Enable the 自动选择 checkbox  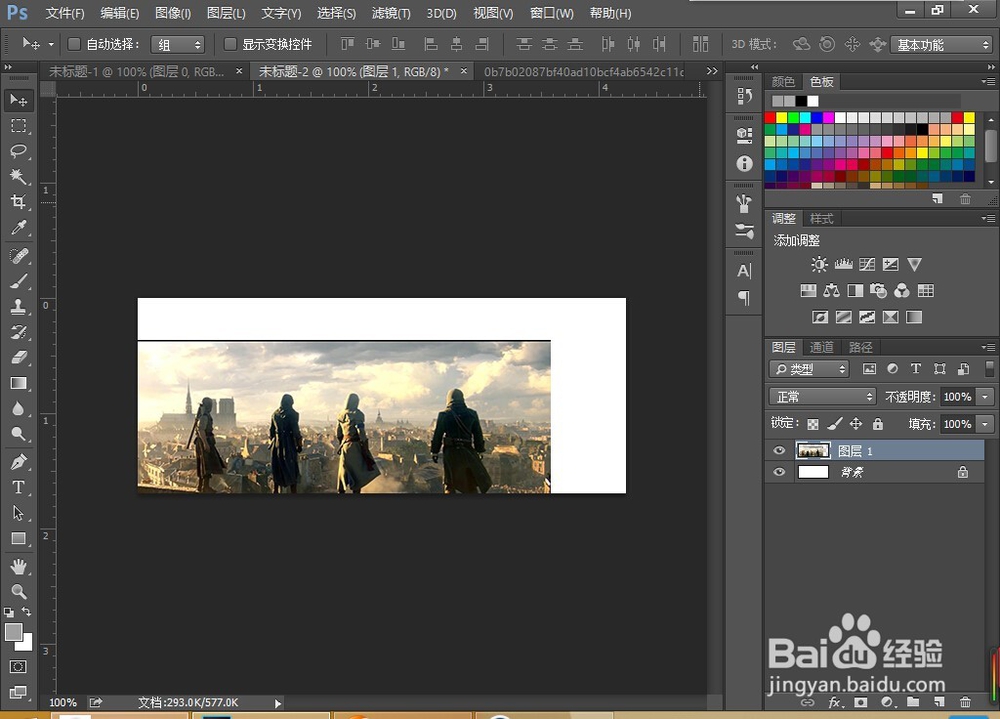(x=74, y=44)
